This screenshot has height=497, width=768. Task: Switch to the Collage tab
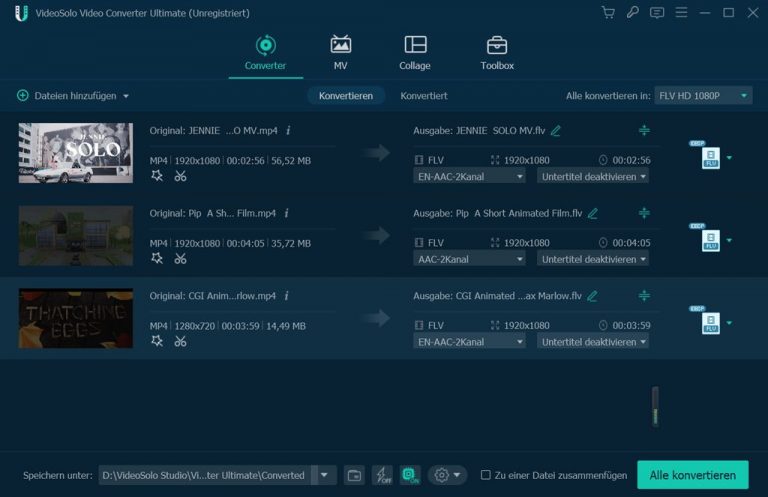tap(415, 53)
